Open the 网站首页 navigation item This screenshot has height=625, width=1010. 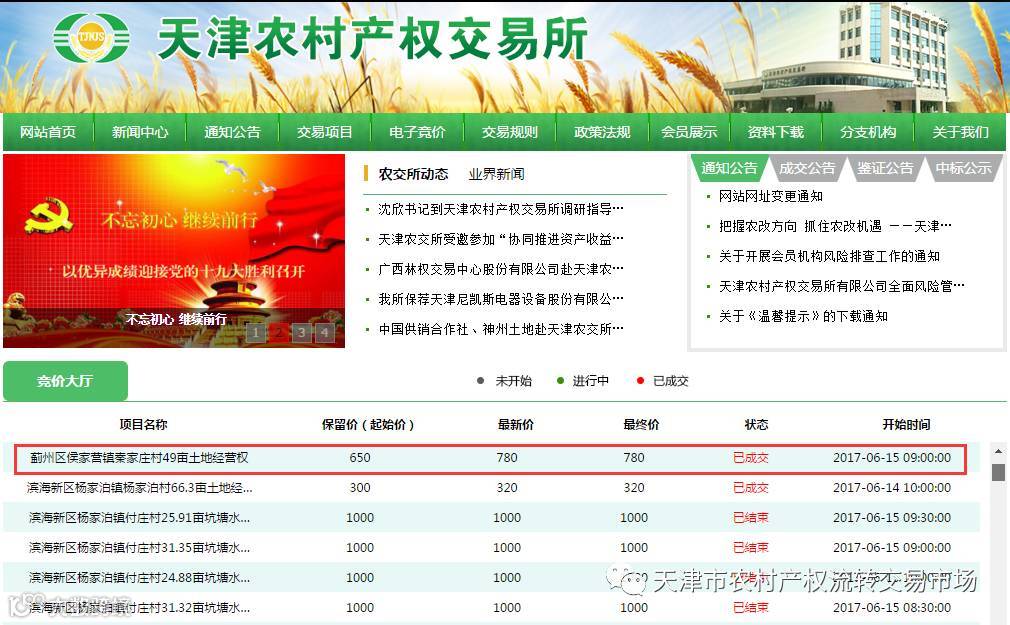point(48,132)
